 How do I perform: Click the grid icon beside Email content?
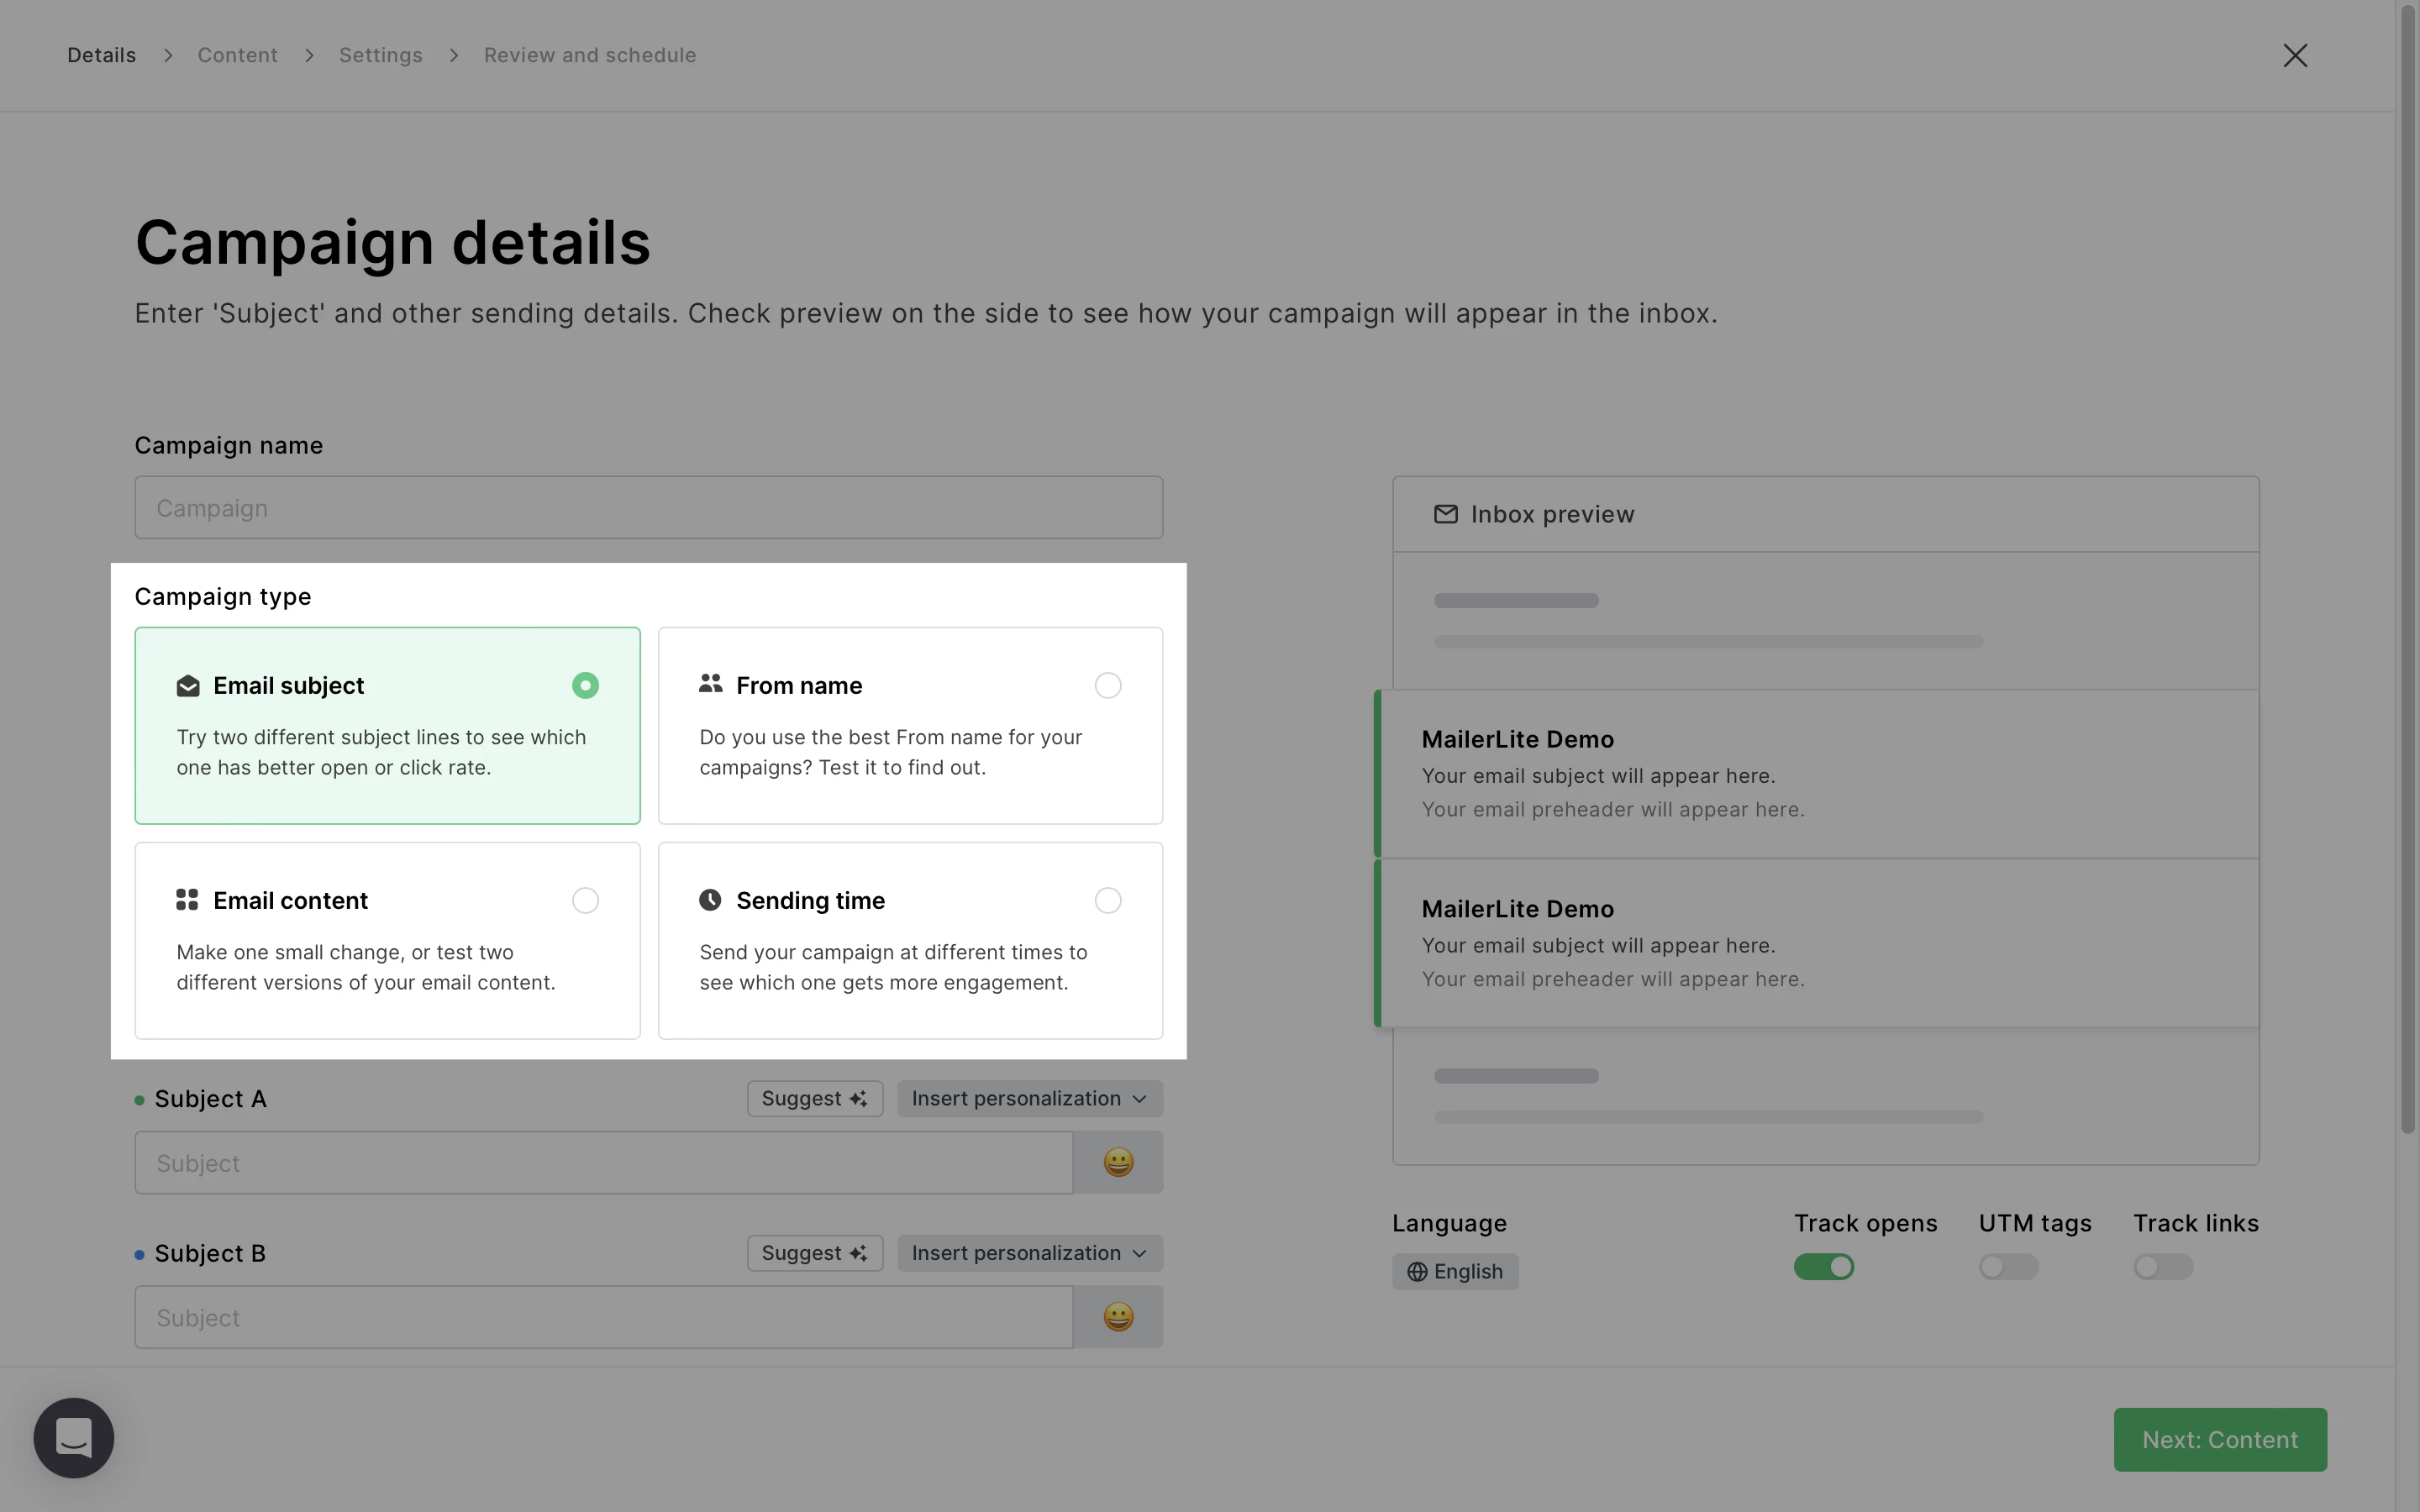pyautogui.click(x=187, y=900)
